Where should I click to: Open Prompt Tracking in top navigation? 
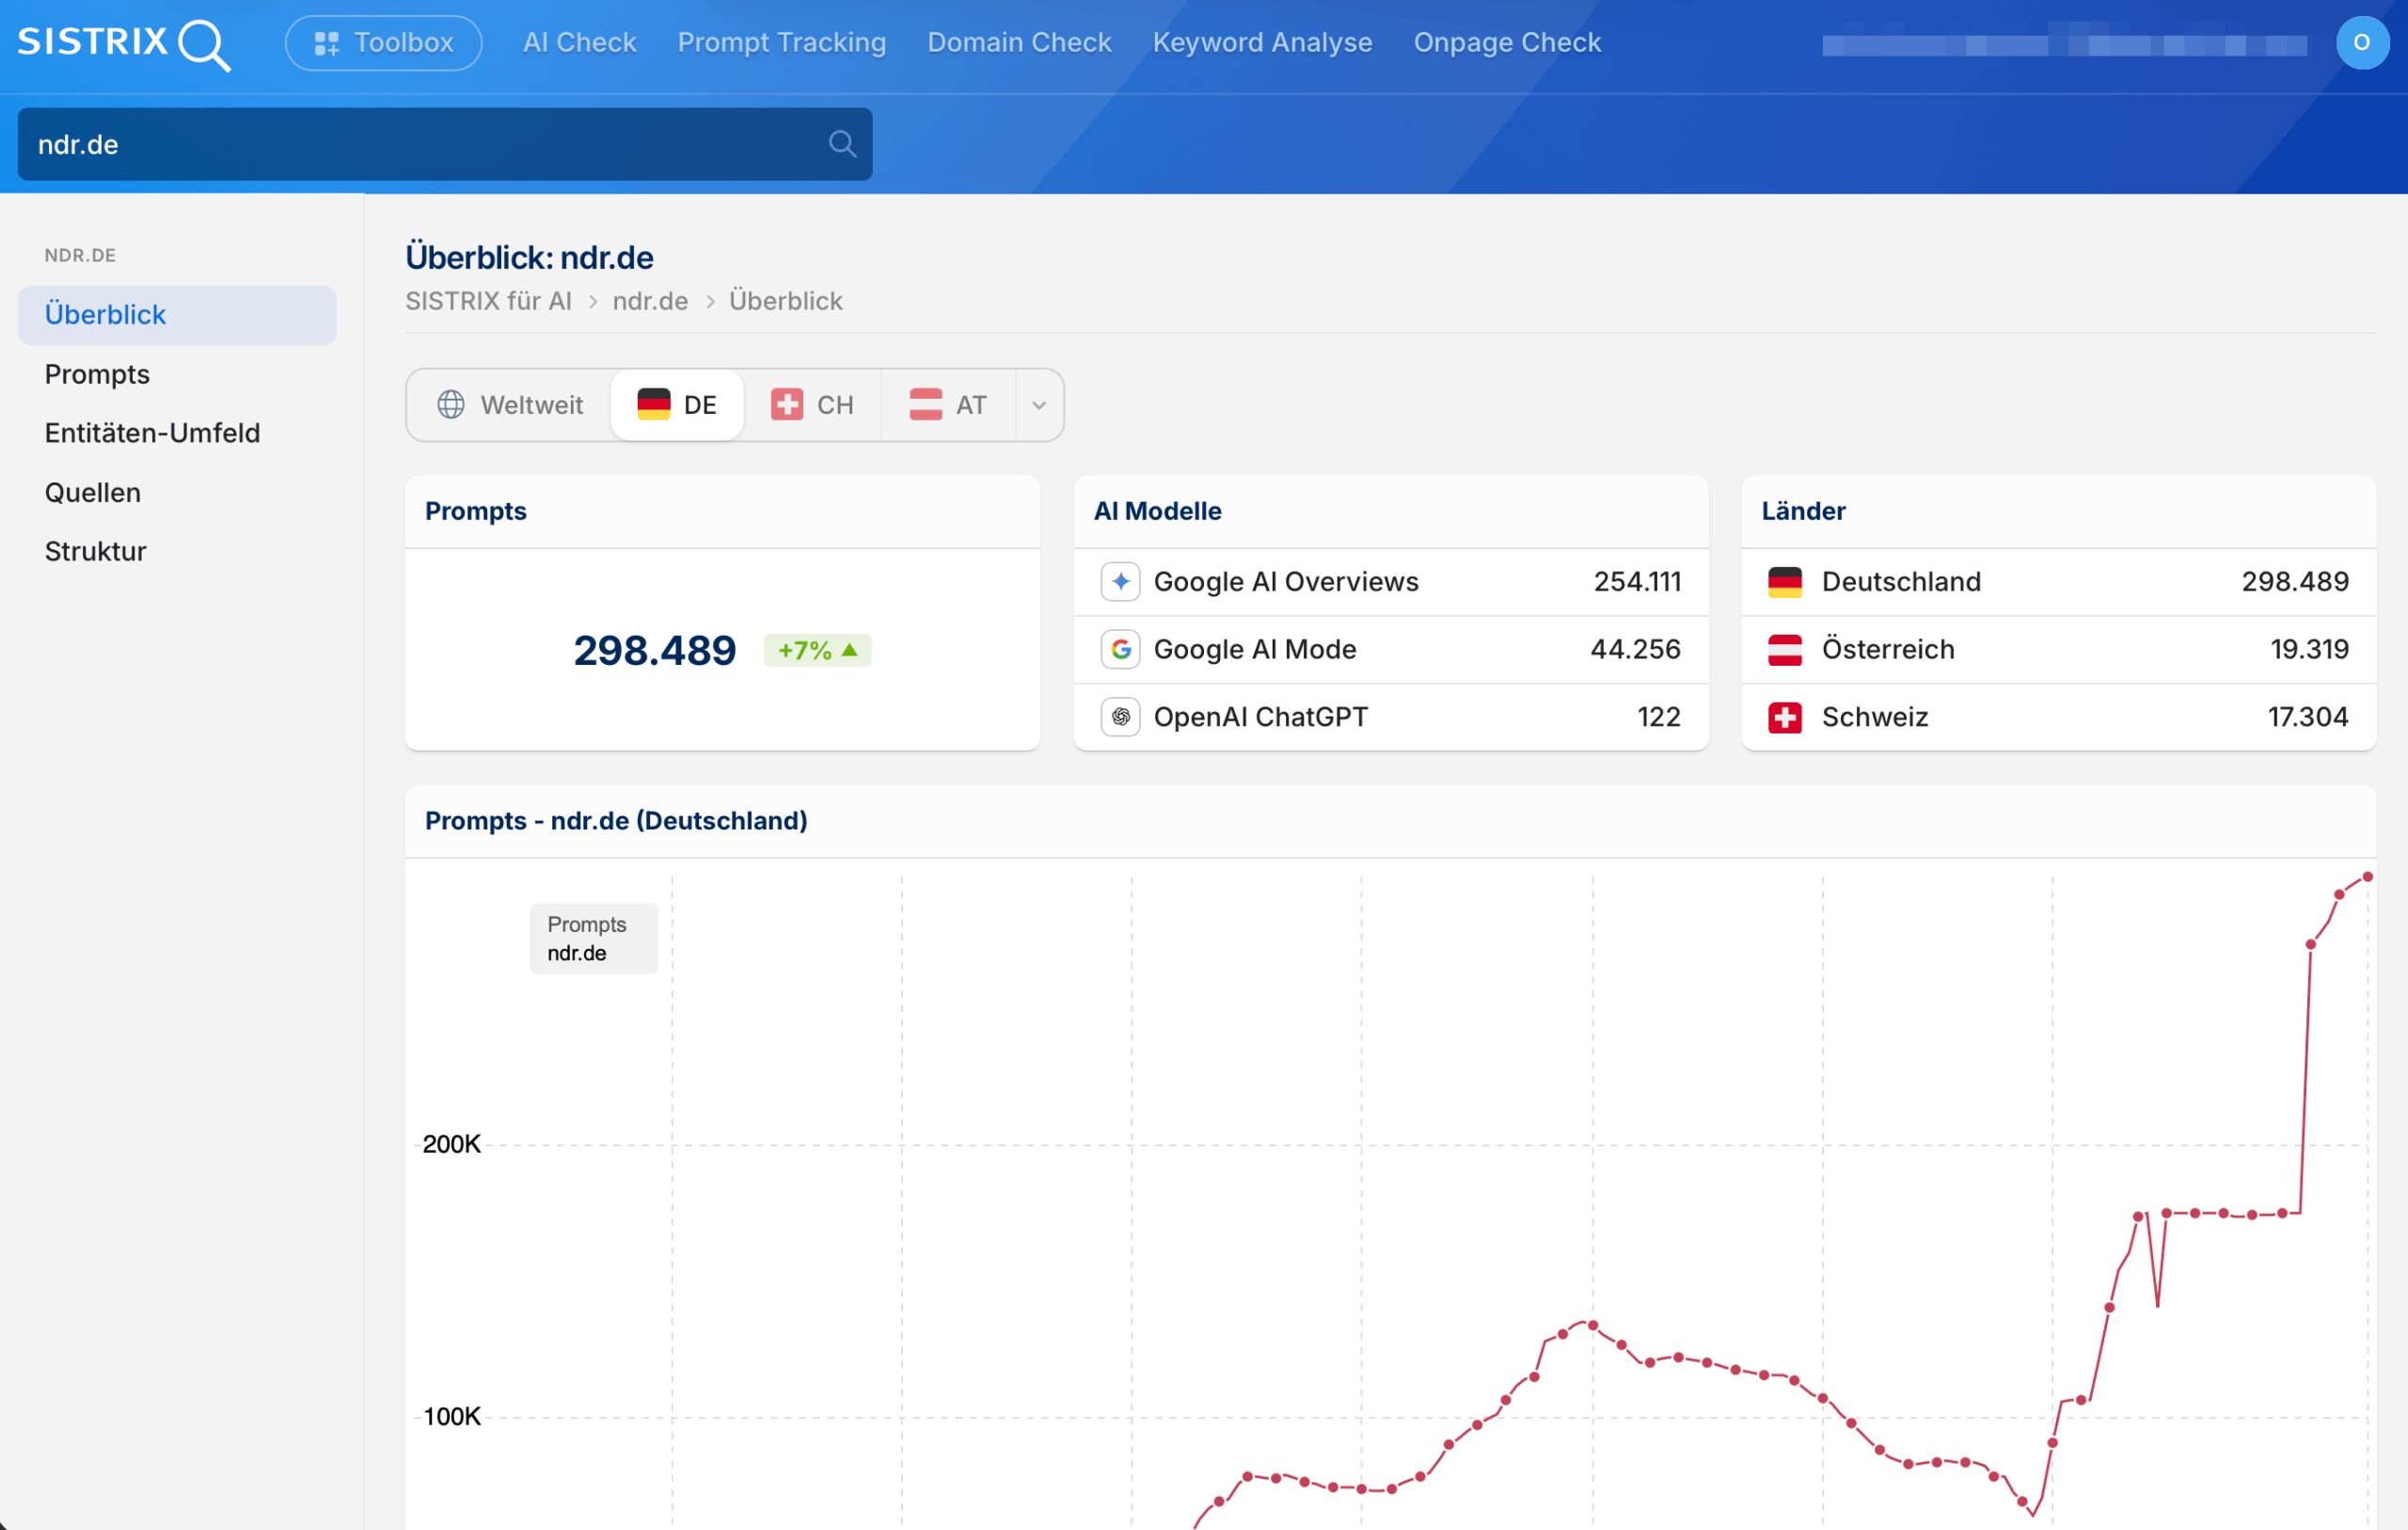click(782, 43)
